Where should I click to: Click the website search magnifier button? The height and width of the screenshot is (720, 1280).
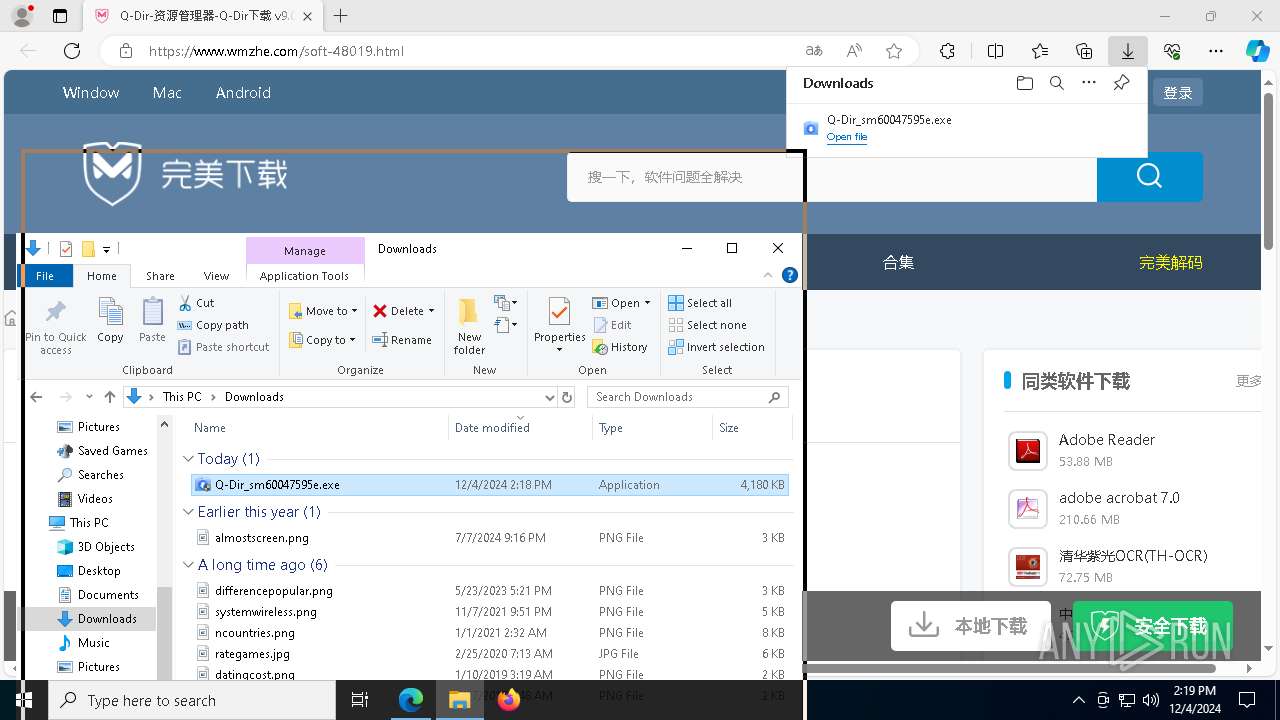[x=1149, y=177]
